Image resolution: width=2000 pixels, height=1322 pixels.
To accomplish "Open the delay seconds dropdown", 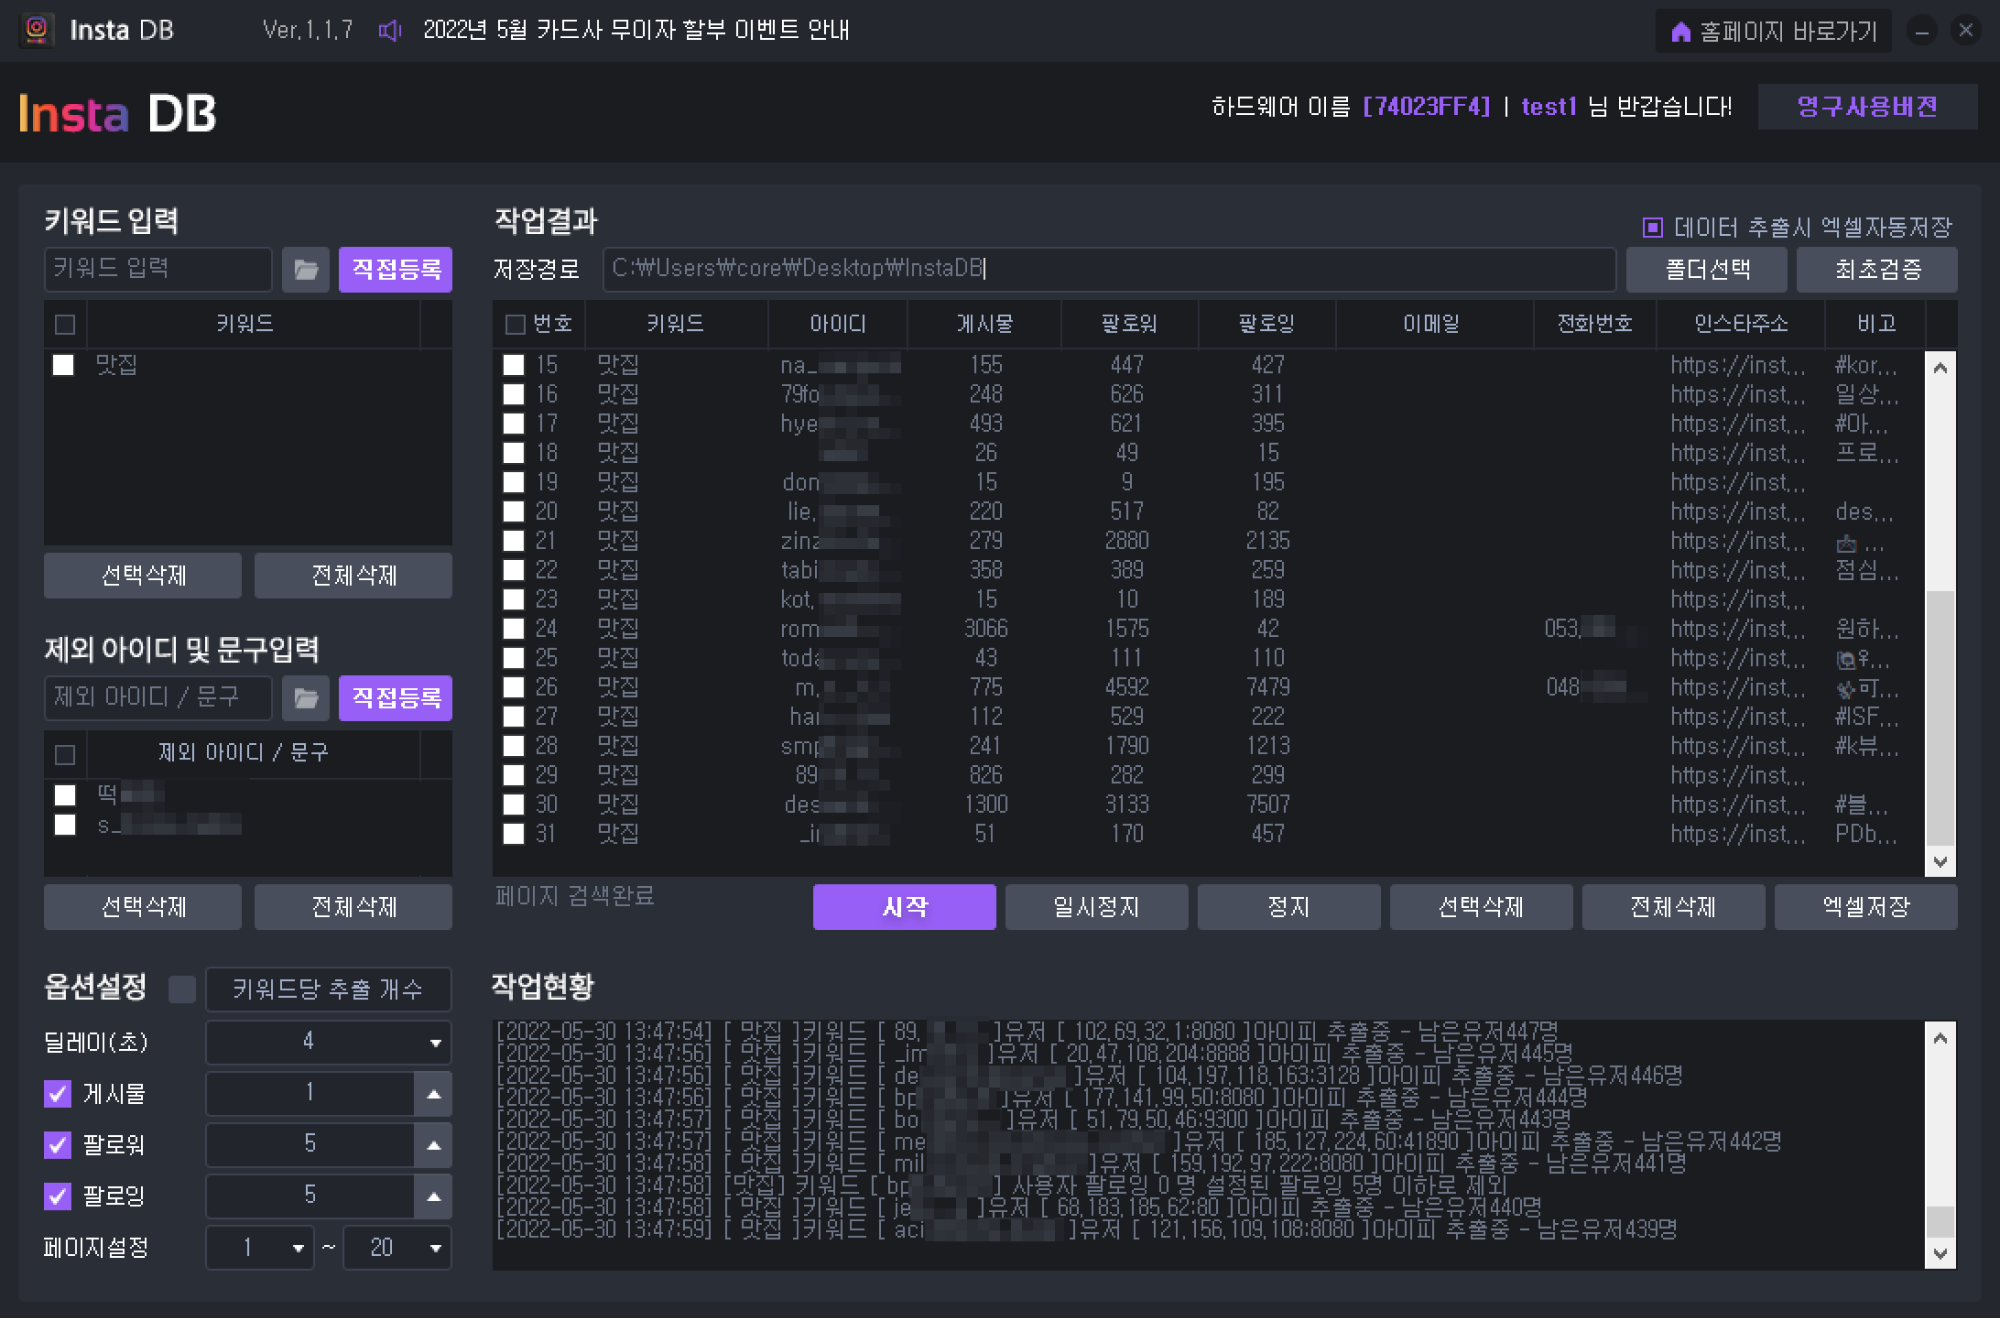I will (328, 1042).
